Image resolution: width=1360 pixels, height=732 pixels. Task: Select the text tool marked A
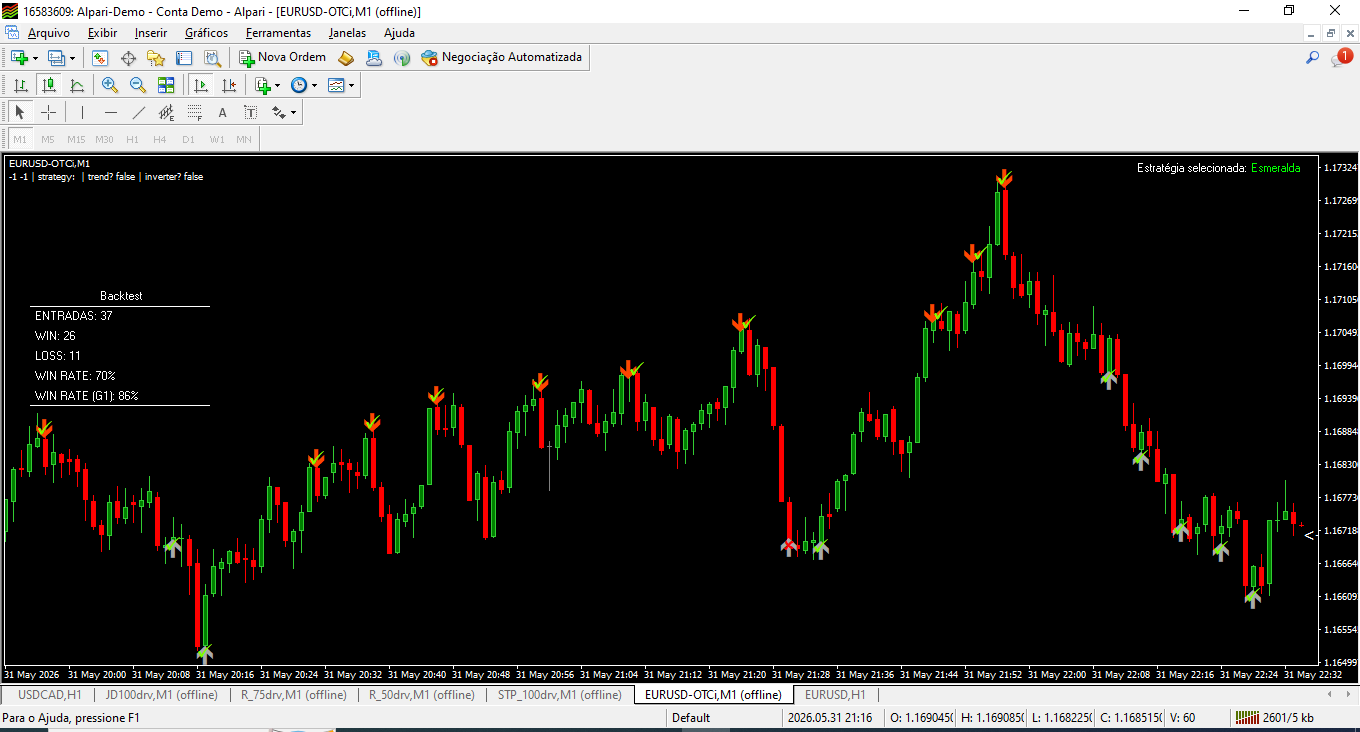223,113
